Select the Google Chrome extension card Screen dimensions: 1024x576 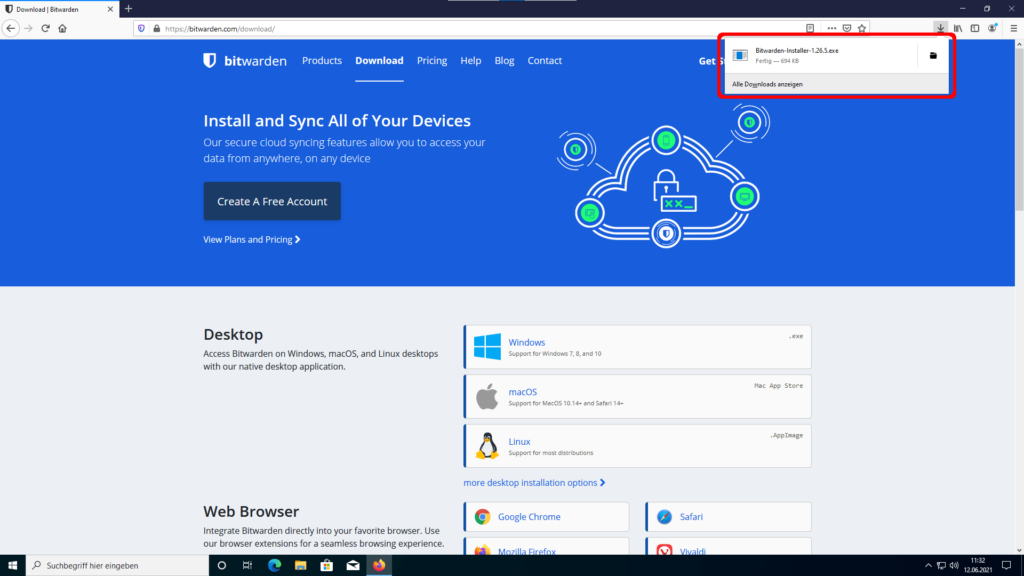[547, 517]
